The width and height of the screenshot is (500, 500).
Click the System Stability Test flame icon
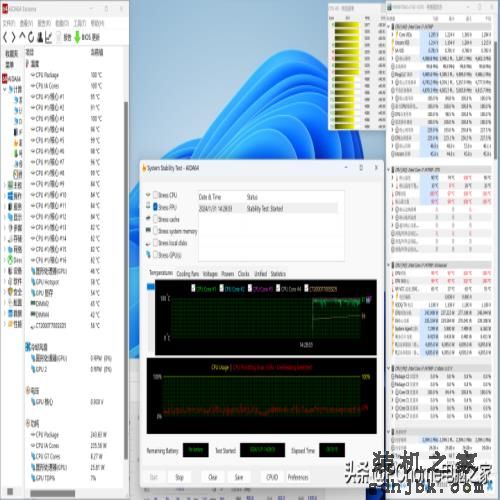144,168
